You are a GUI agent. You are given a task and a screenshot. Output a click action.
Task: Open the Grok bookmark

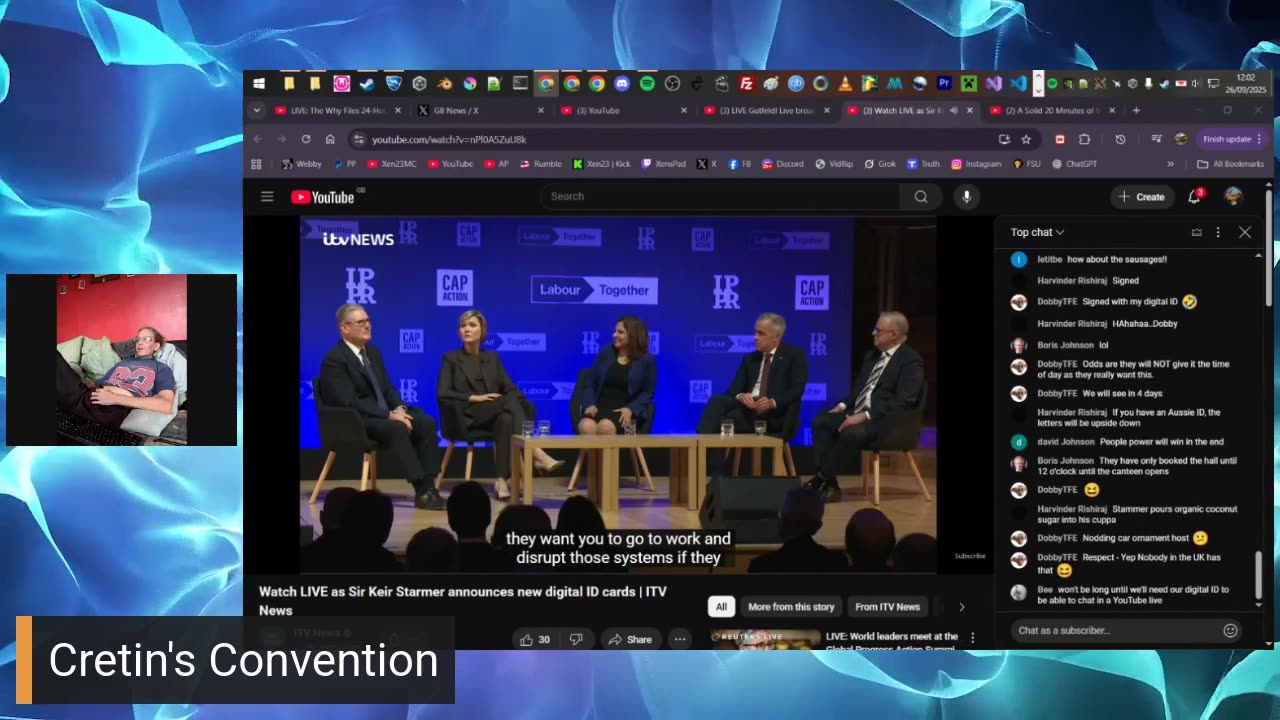(880, 164)
